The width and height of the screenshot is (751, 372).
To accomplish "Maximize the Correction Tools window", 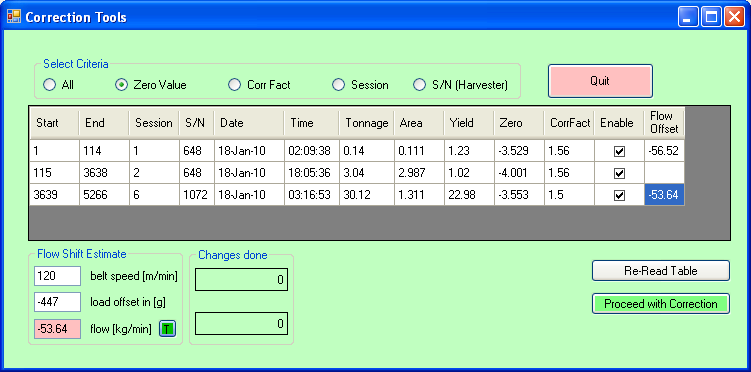I will pyautogui.click(x=711, y=18).
